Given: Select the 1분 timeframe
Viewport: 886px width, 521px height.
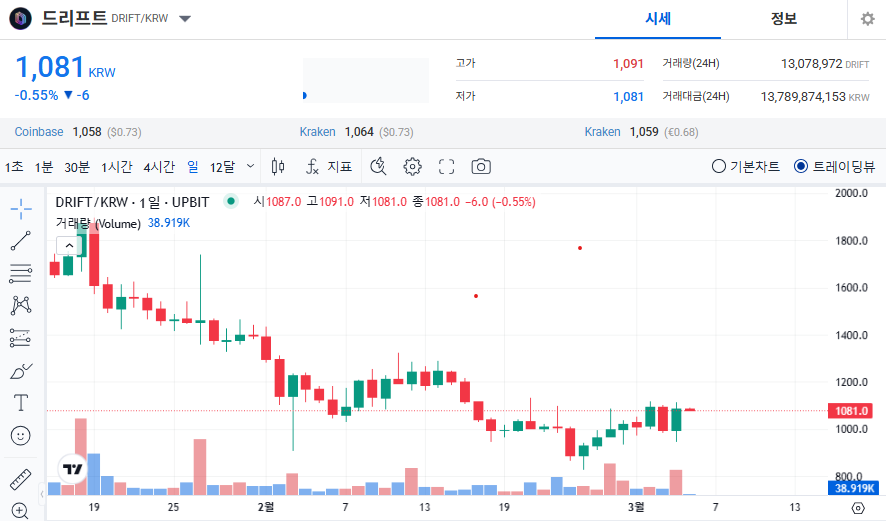Looking at the screenshot, I should coord(44,167).
